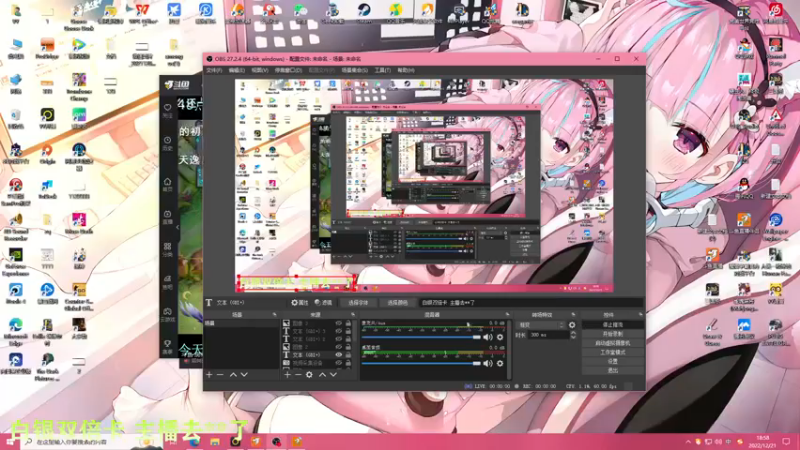
Task: Add a new source with the plus button
Action: [x=287, y=374]
